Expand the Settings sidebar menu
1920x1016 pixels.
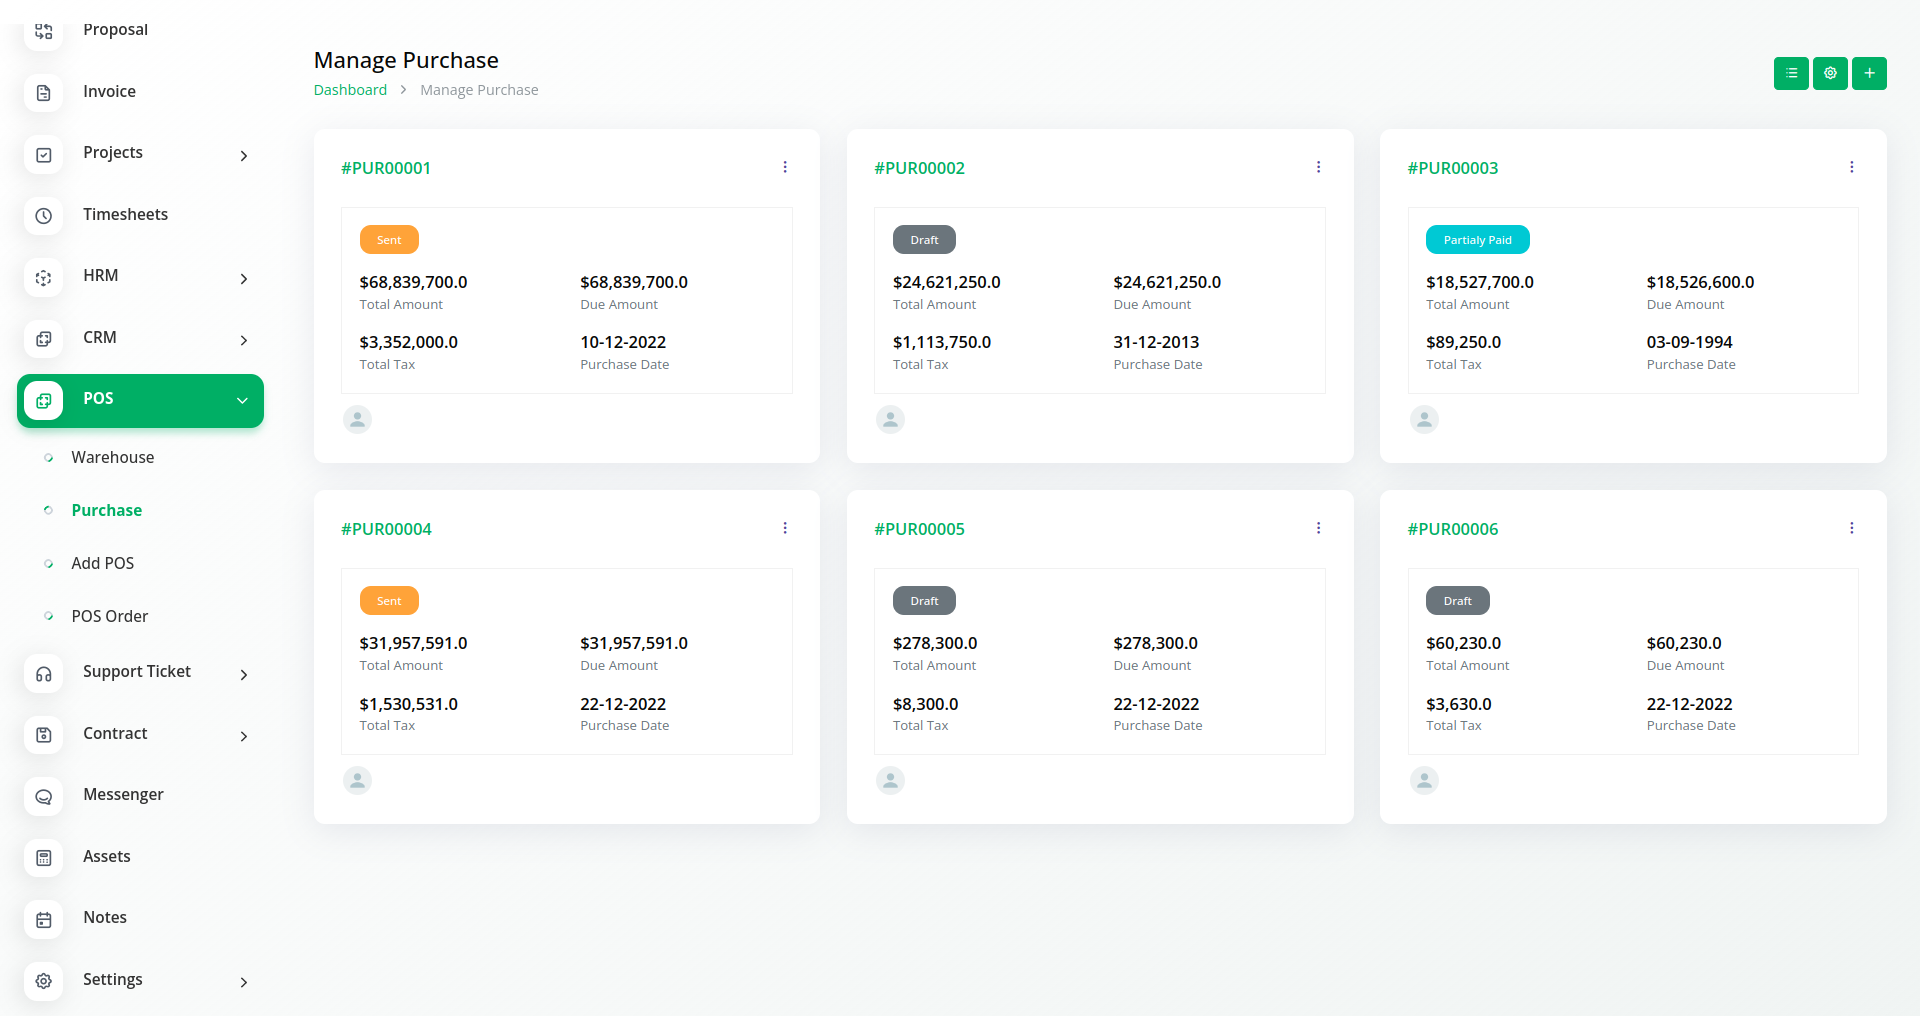pos(243,982)
